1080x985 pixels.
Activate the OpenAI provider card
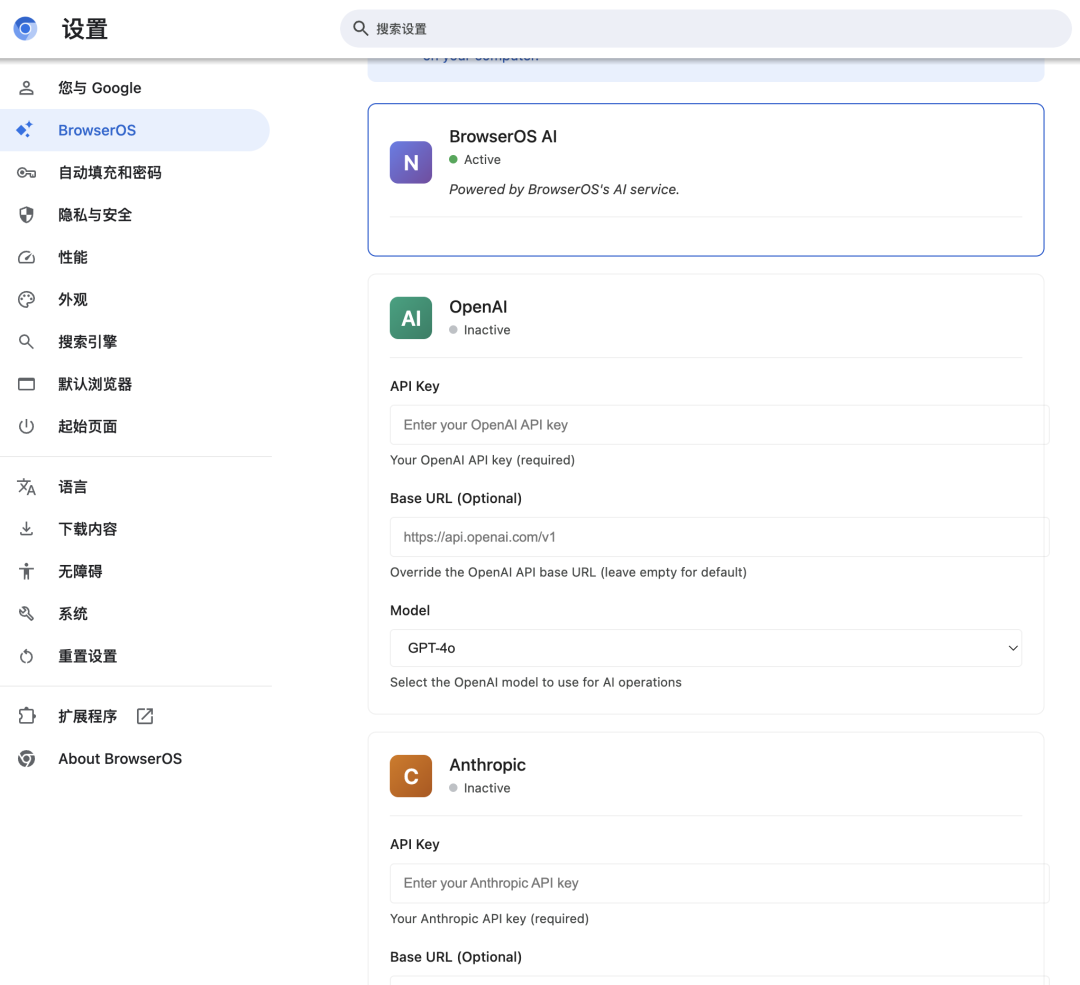click(705, 317)
